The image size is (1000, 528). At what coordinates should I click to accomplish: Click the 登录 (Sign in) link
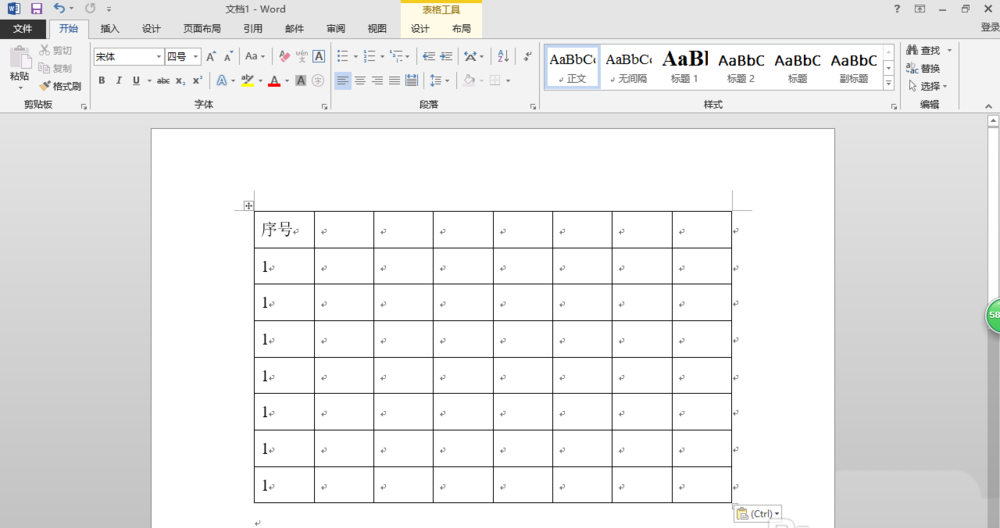(989, 29)
